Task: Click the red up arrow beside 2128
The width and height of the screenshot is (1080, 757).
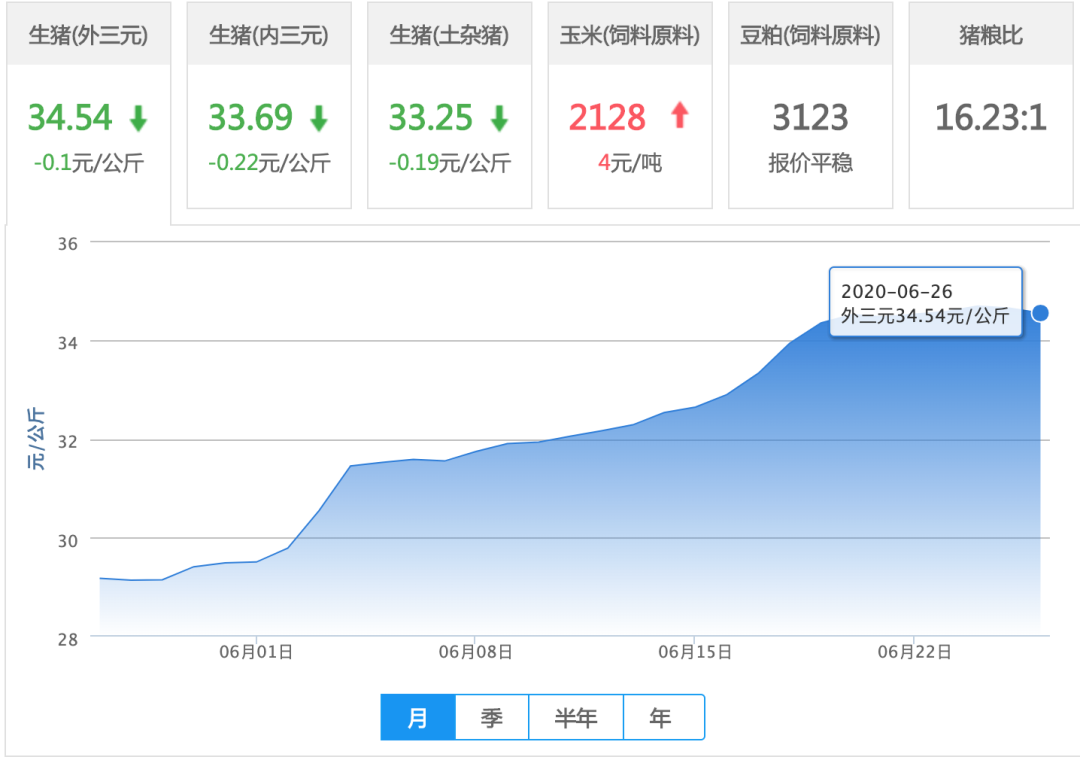Action: 680,116
